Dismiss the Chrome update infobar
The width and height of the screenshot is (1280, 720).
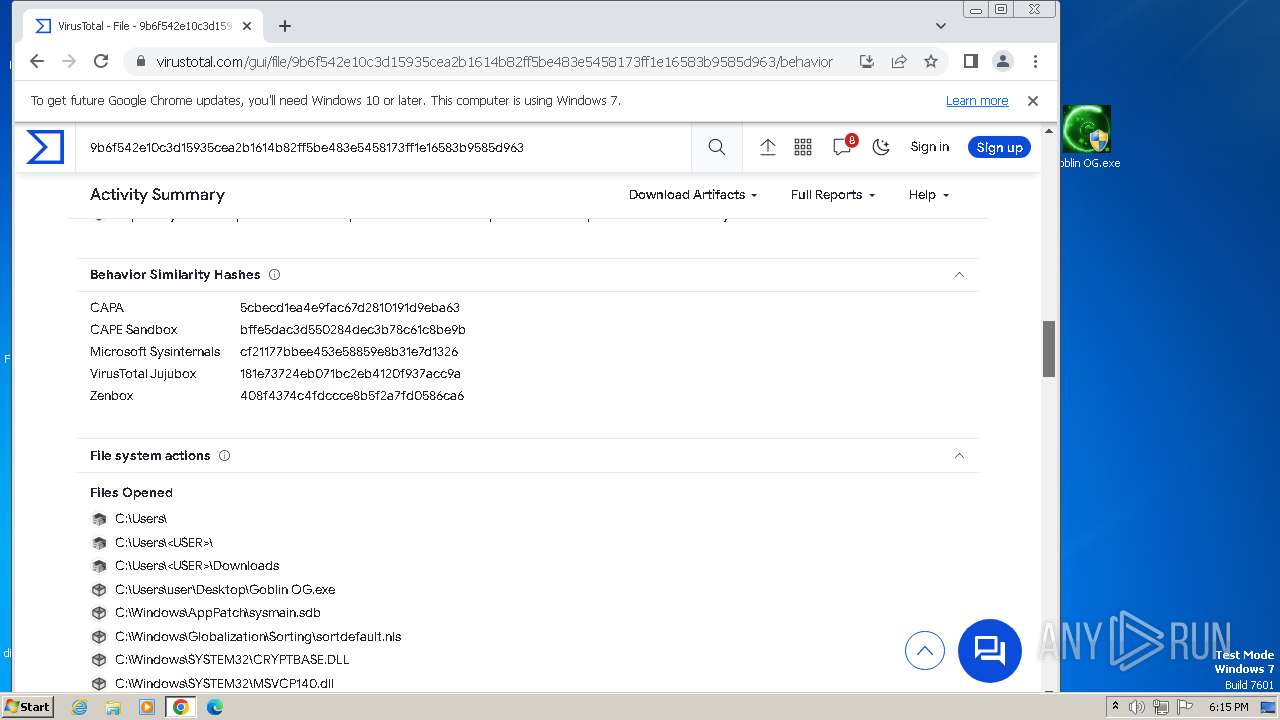1033,101
